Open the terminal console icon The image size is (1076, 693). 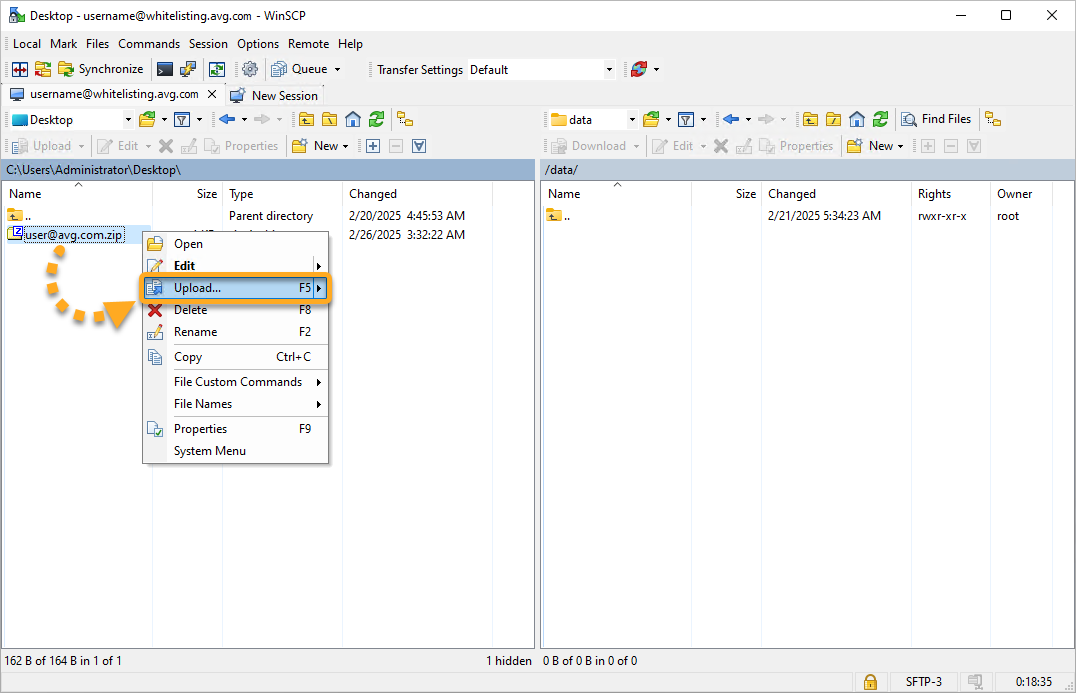[165, 69]
